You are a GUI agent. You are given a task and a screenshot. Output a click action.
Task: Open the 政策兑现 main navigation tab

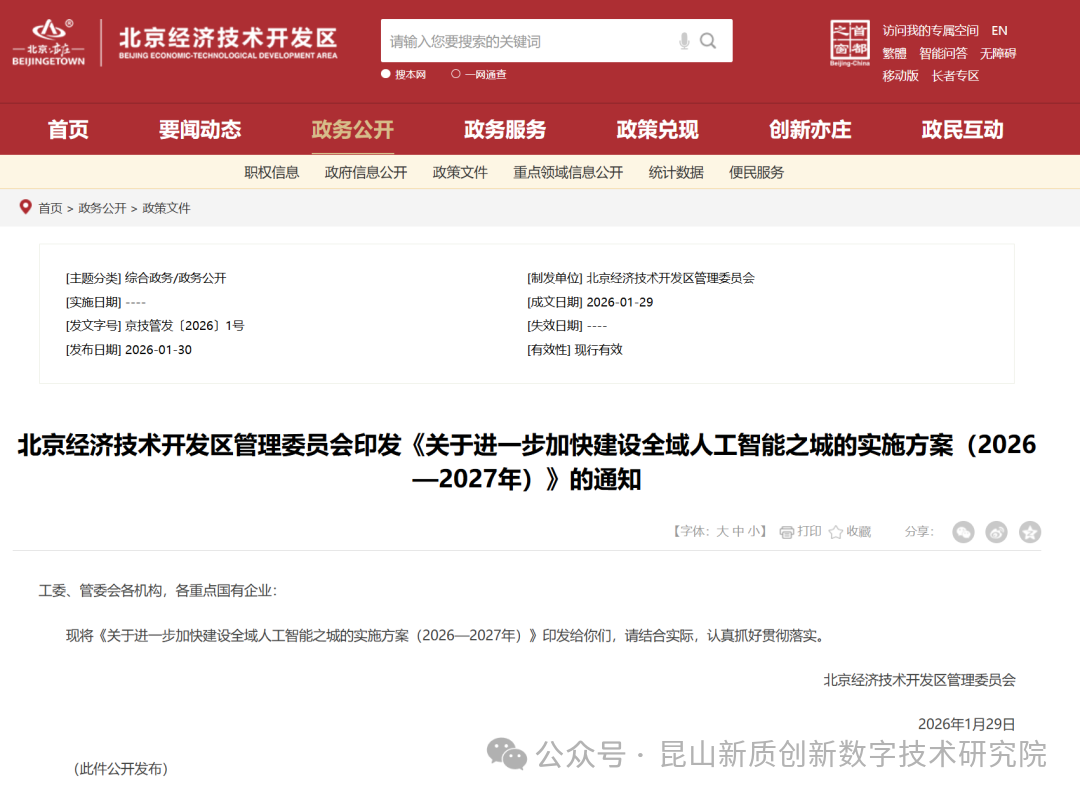[x=657, y=130]
